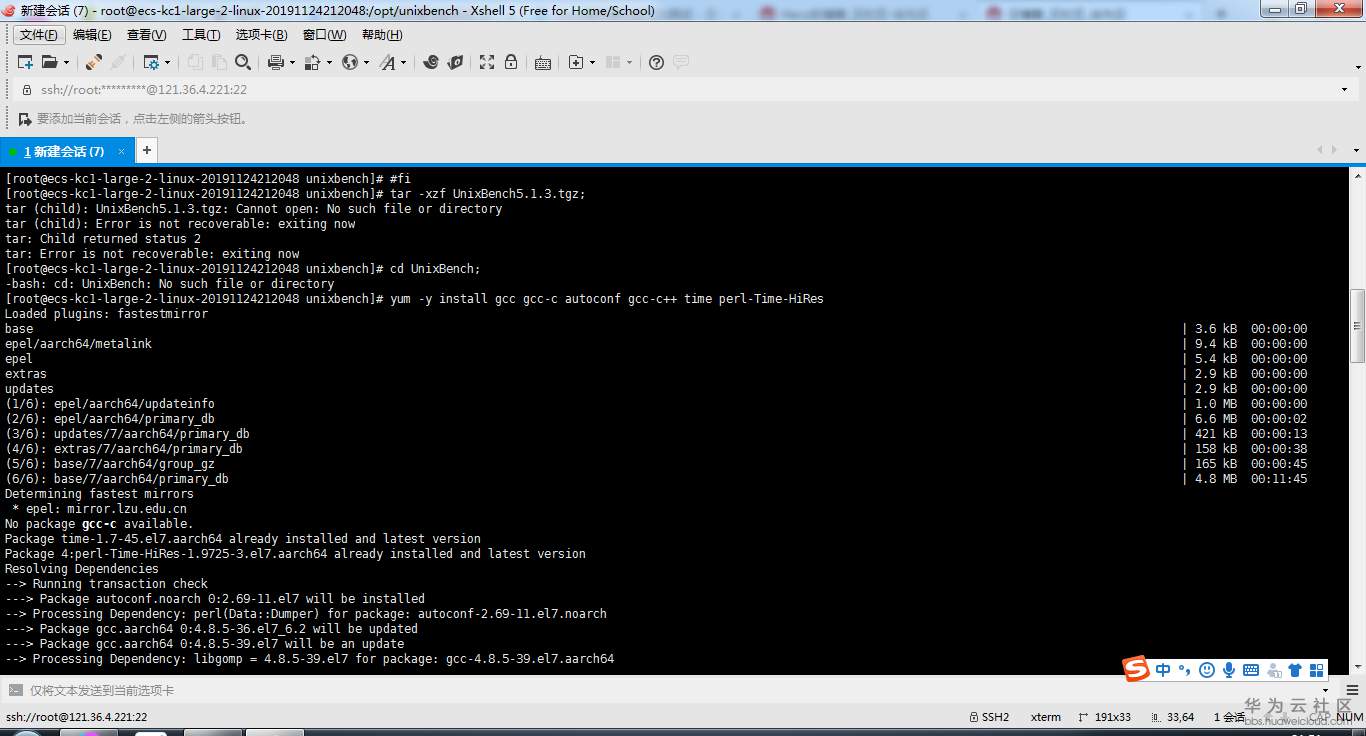The width and height of the screenshot is (1366, 736).
Task: Open session properties gear icon
Action: tap(151, 62)
